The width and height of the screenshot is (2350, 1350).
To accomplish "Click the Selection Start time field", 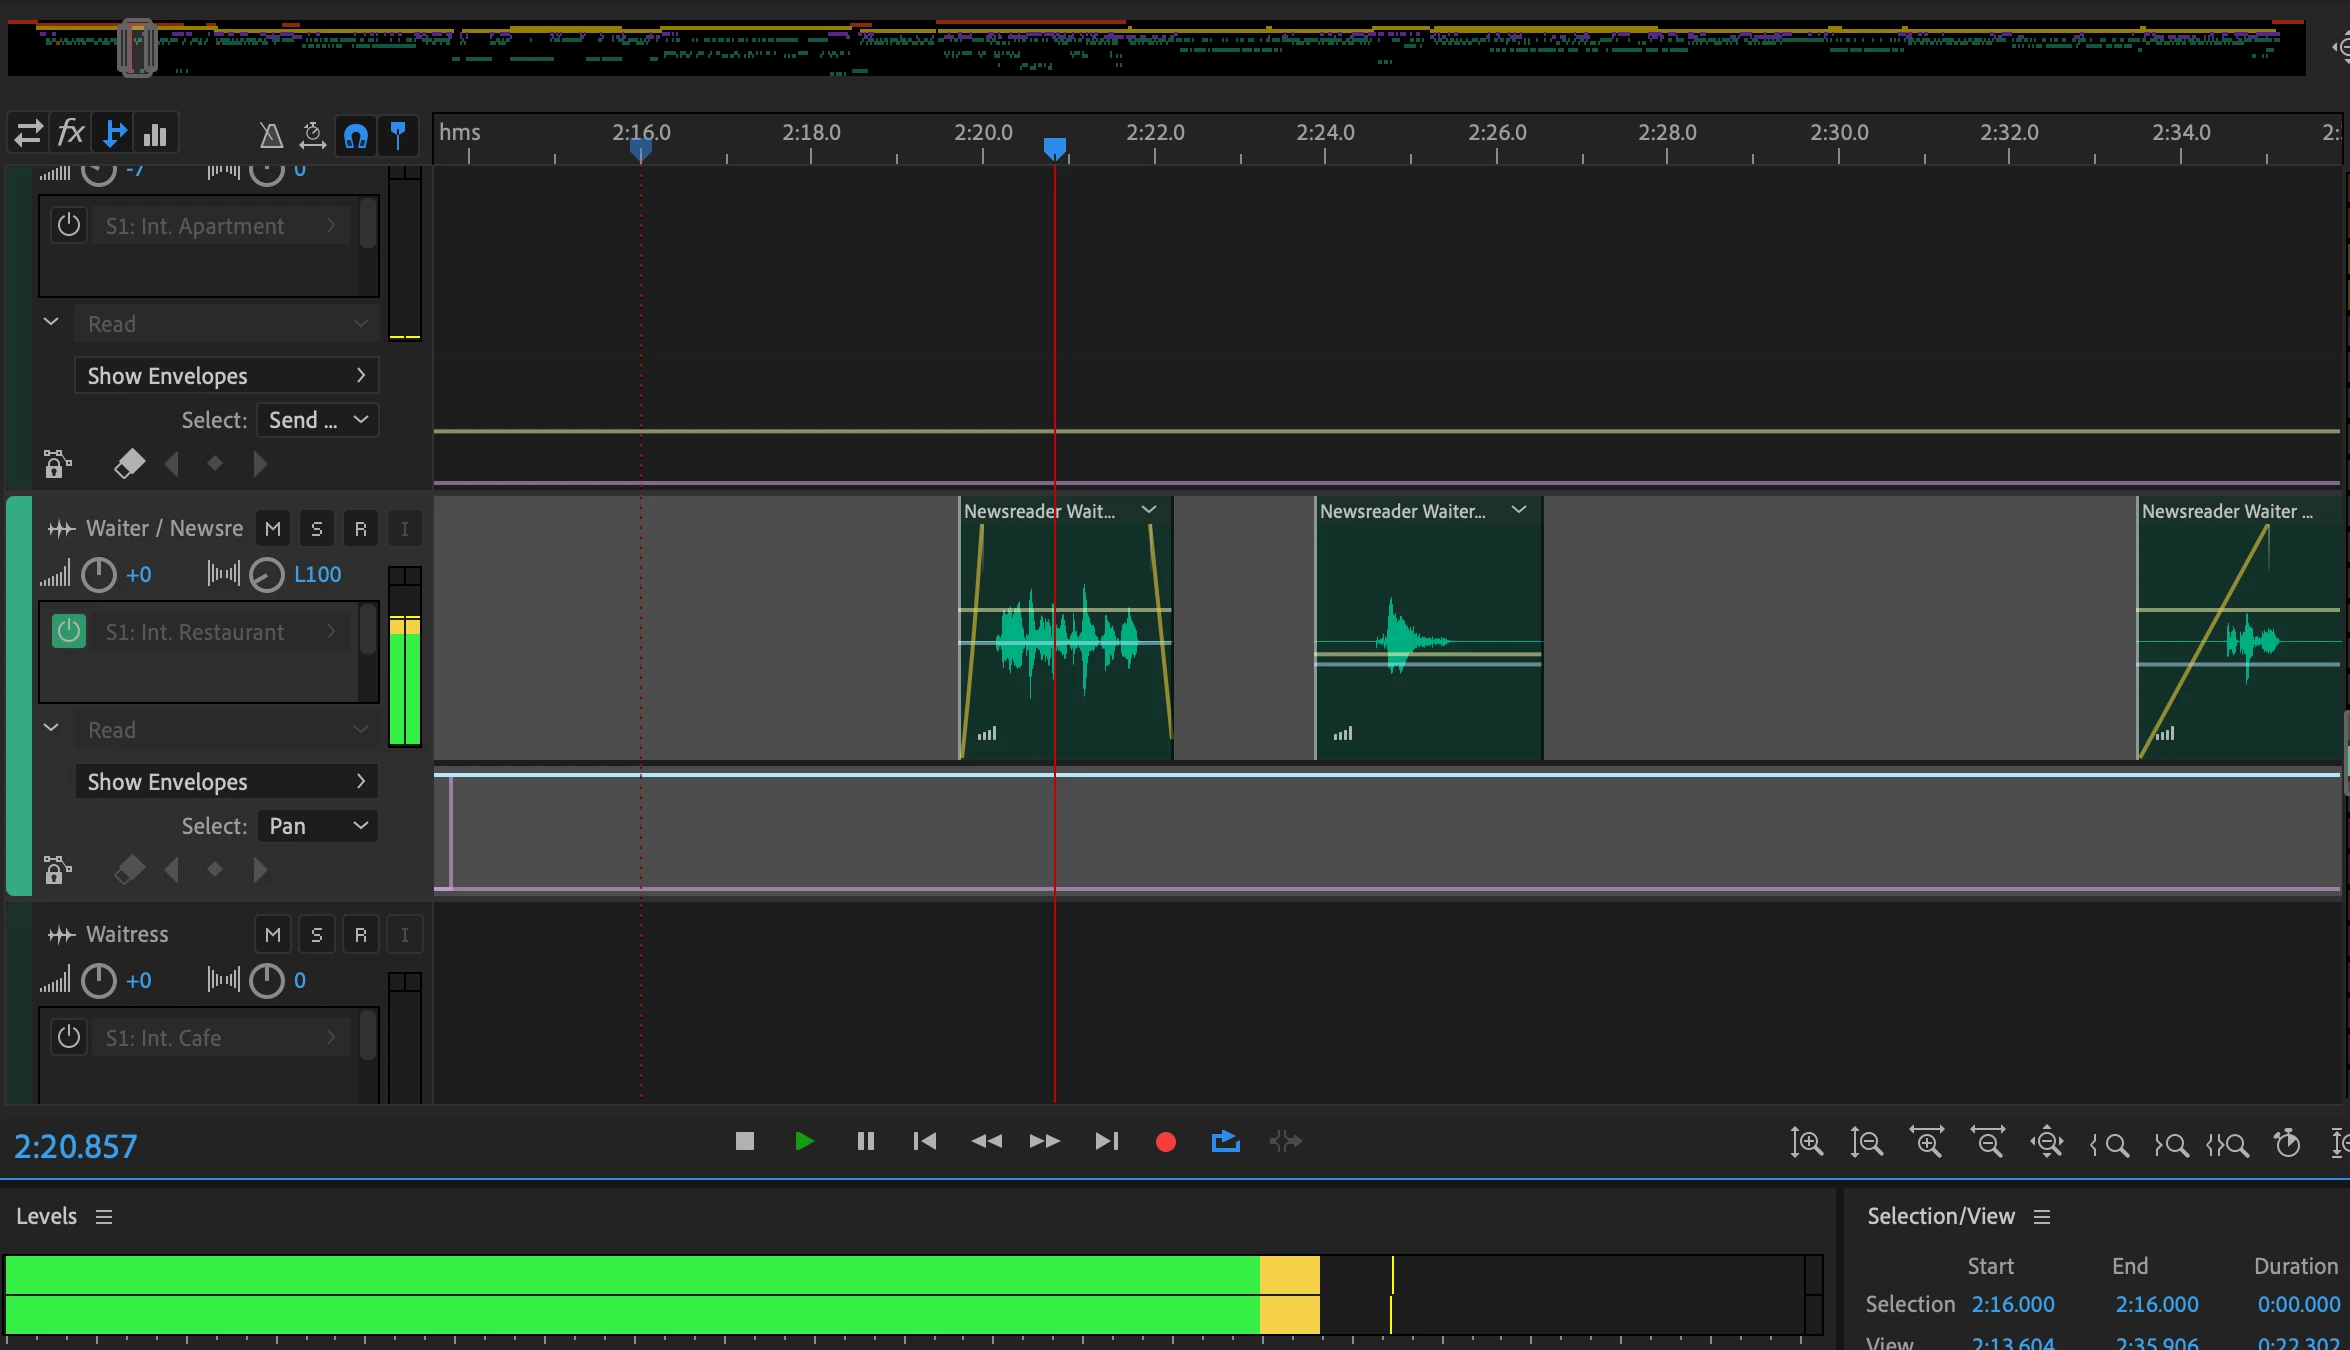I will click(2012, 1304).
